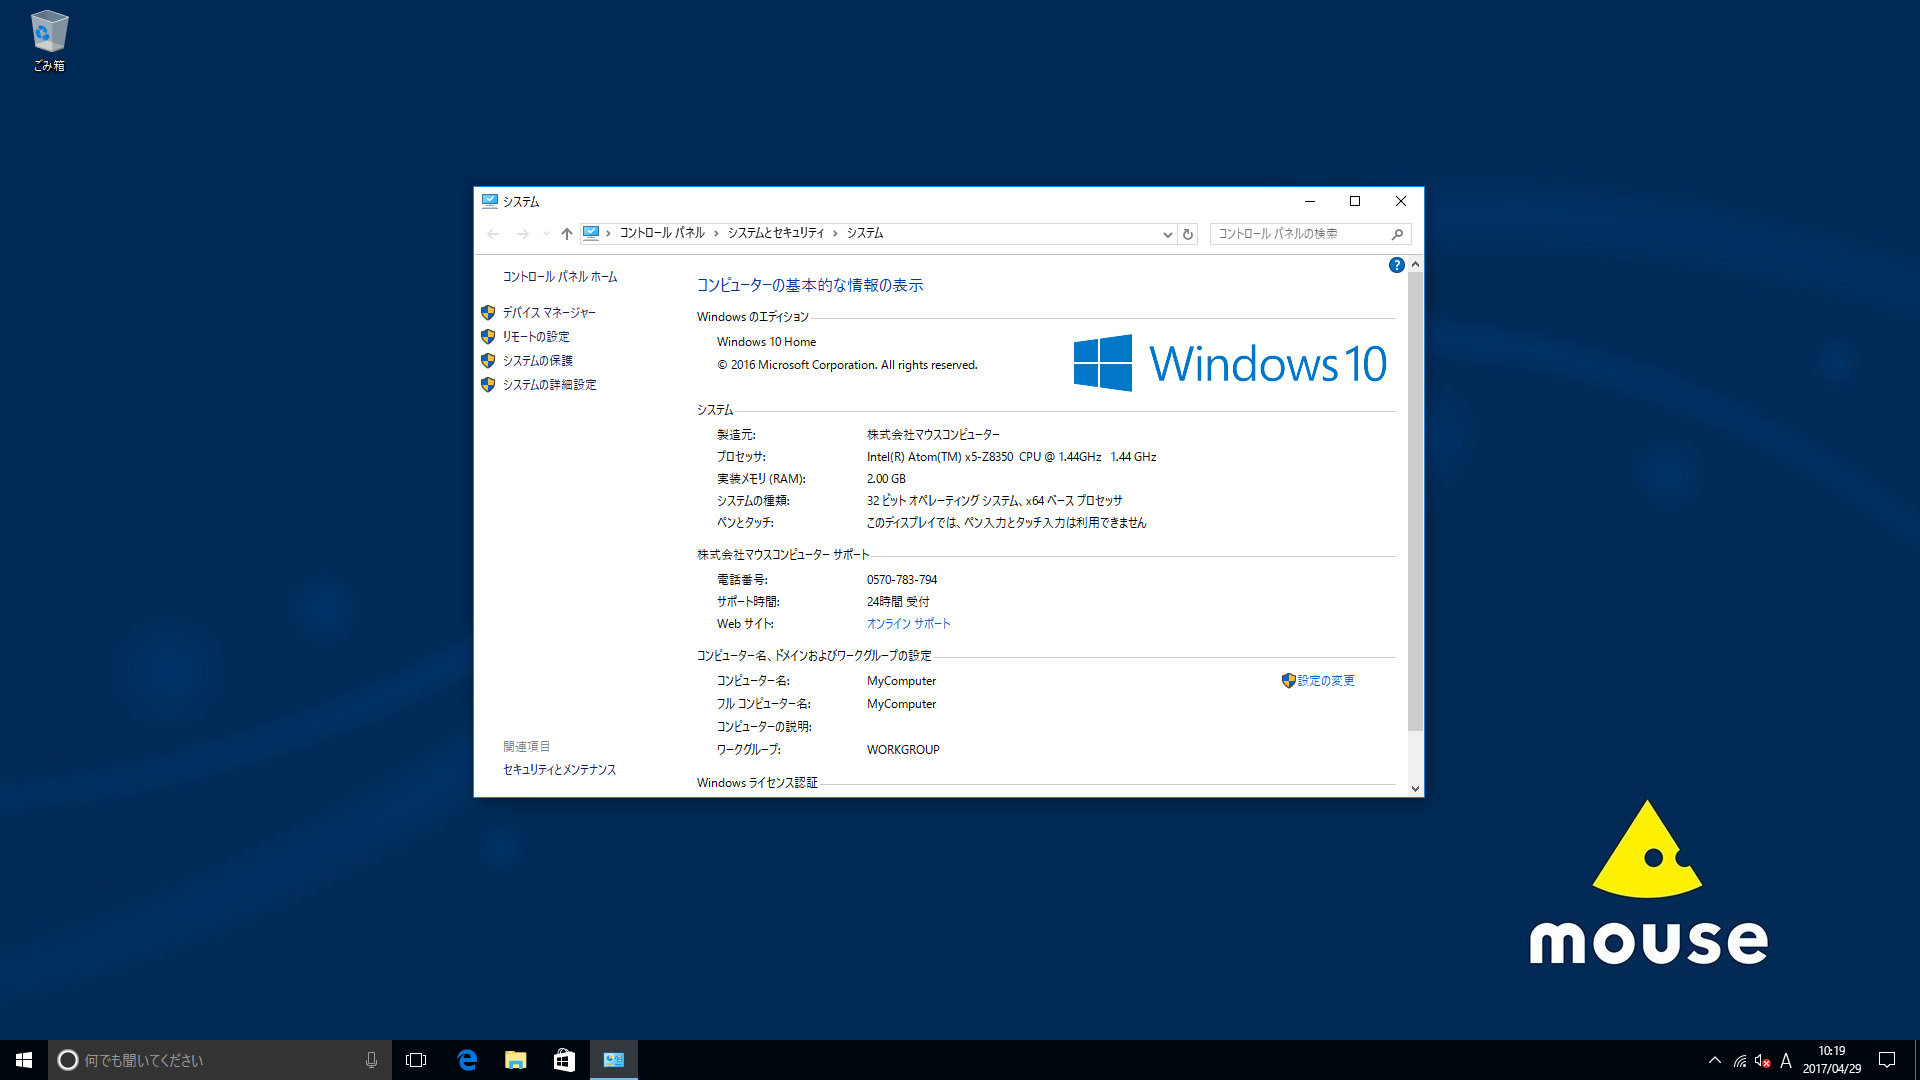Navigate up one level with the arrow icon

(x=566, y=233)
